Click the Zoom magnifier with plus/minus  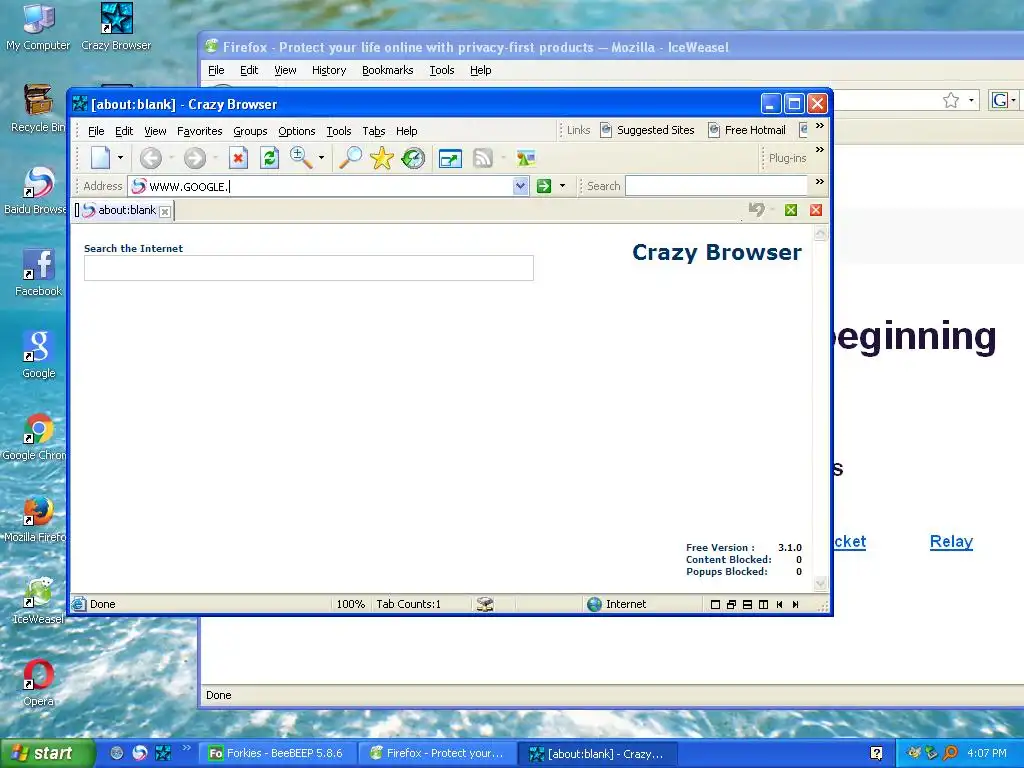coord(301,158)
